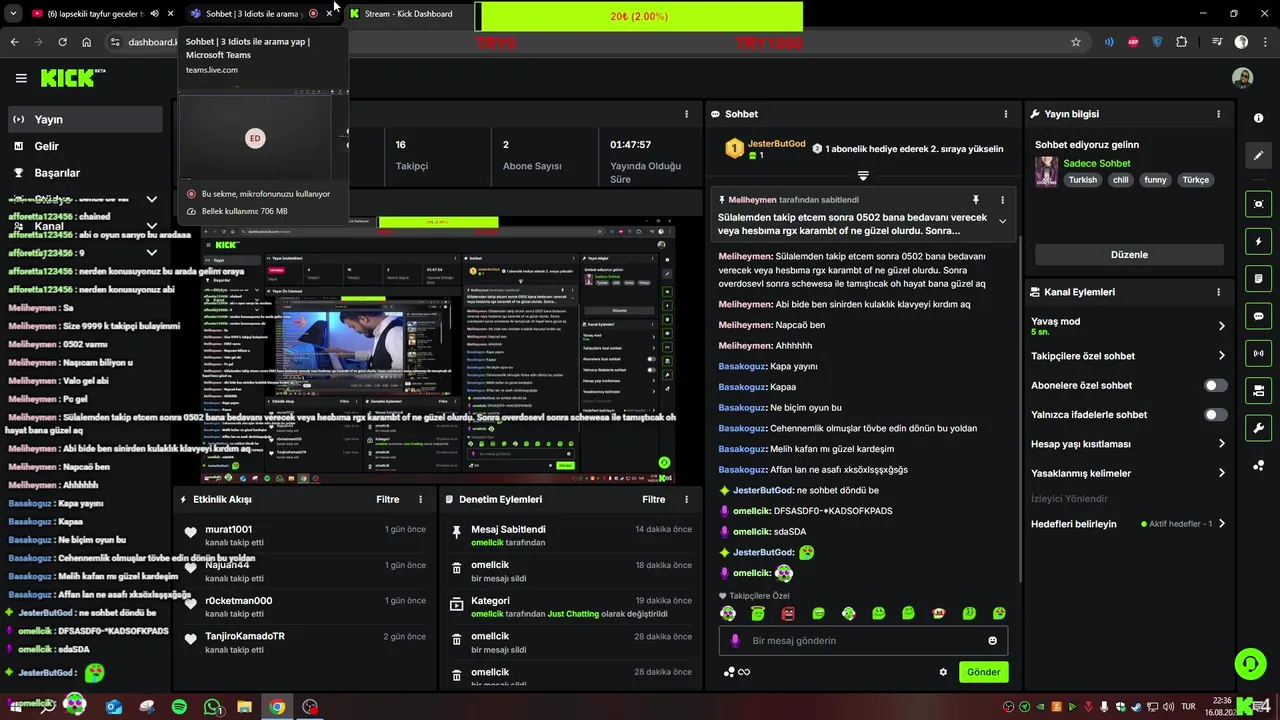This screenshot has height=720, width=1280.
Task: Open three-dot menu on the pinned message
Action: [x=1002, y=200]
